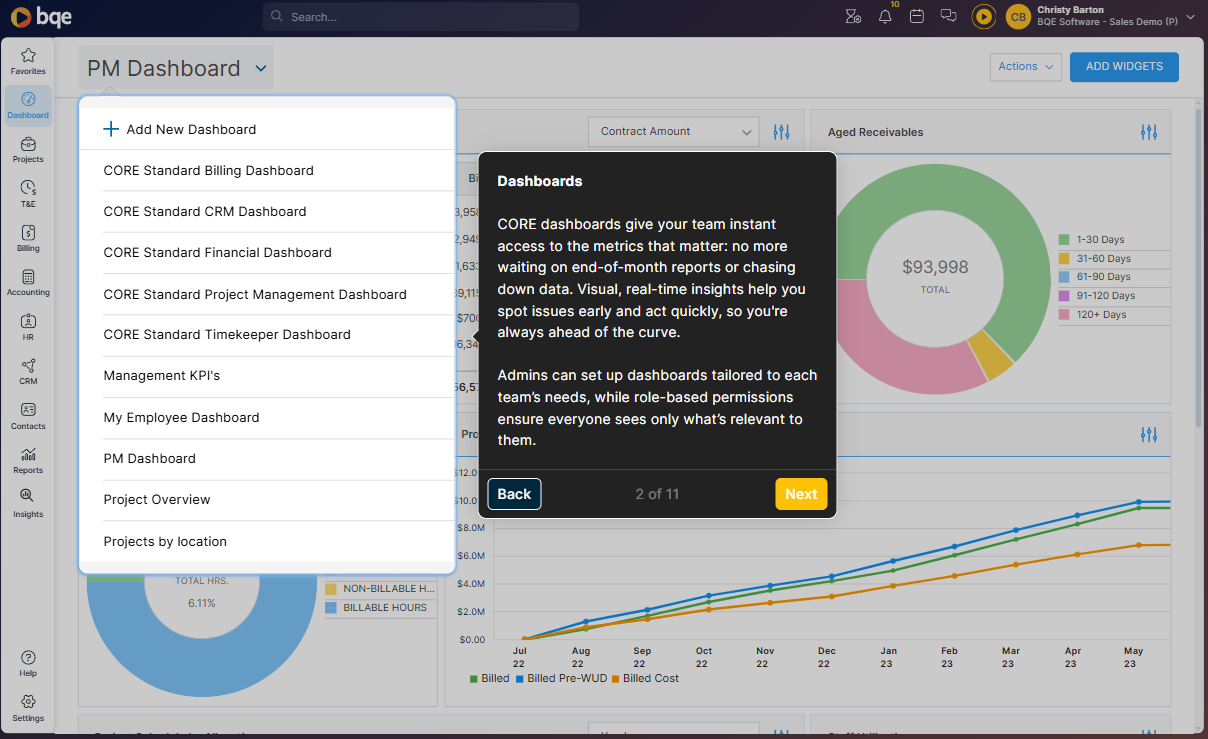Open notifications bell with 10 badge
The height and width of the screenshot is (739, 1208).
point(885,16)
